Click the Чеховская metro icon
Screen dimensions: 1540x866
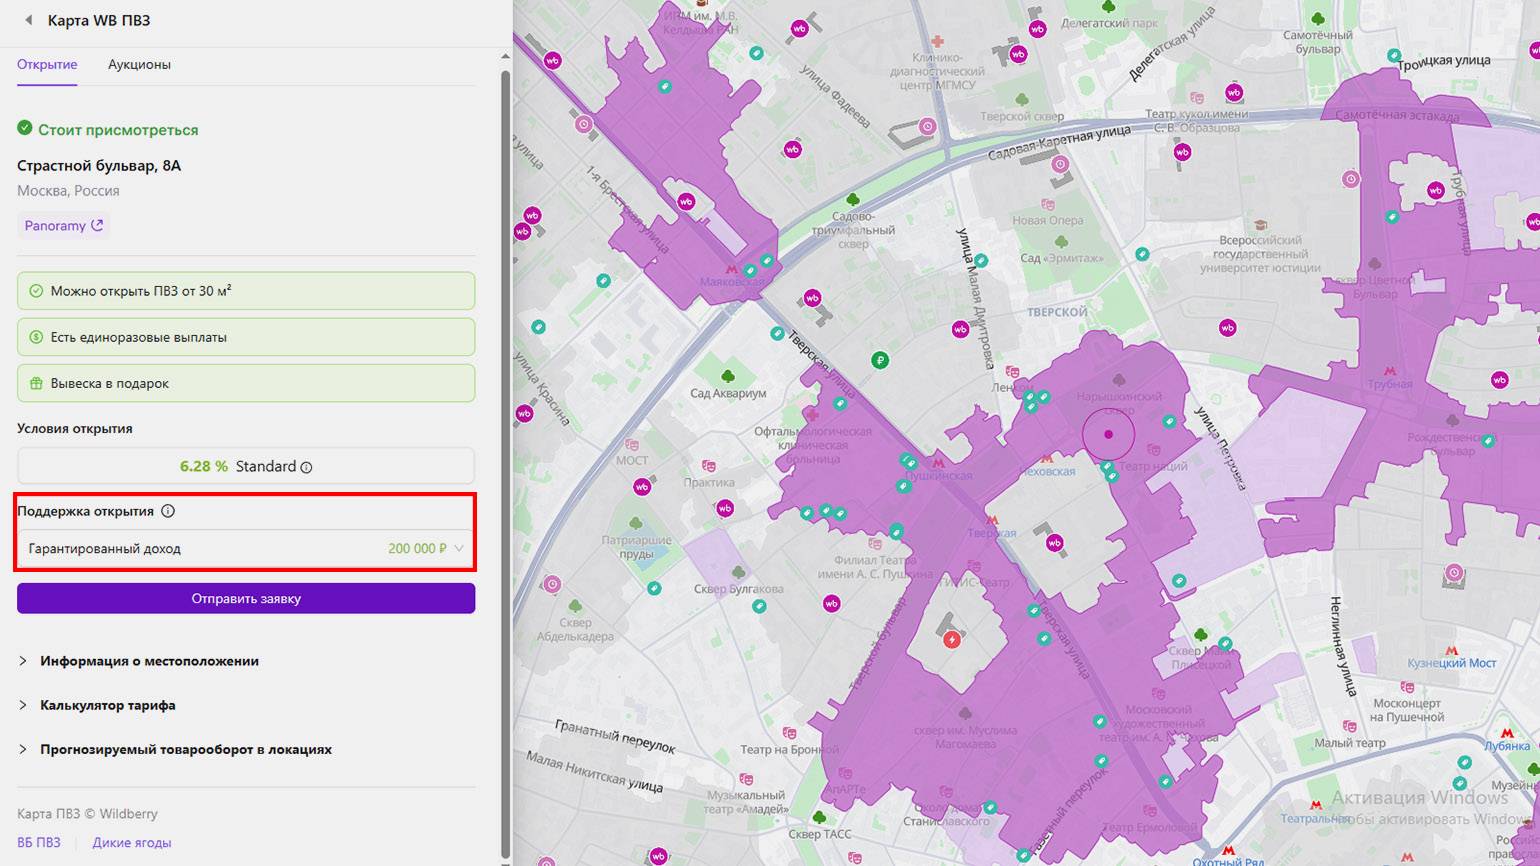point(1048,459)
